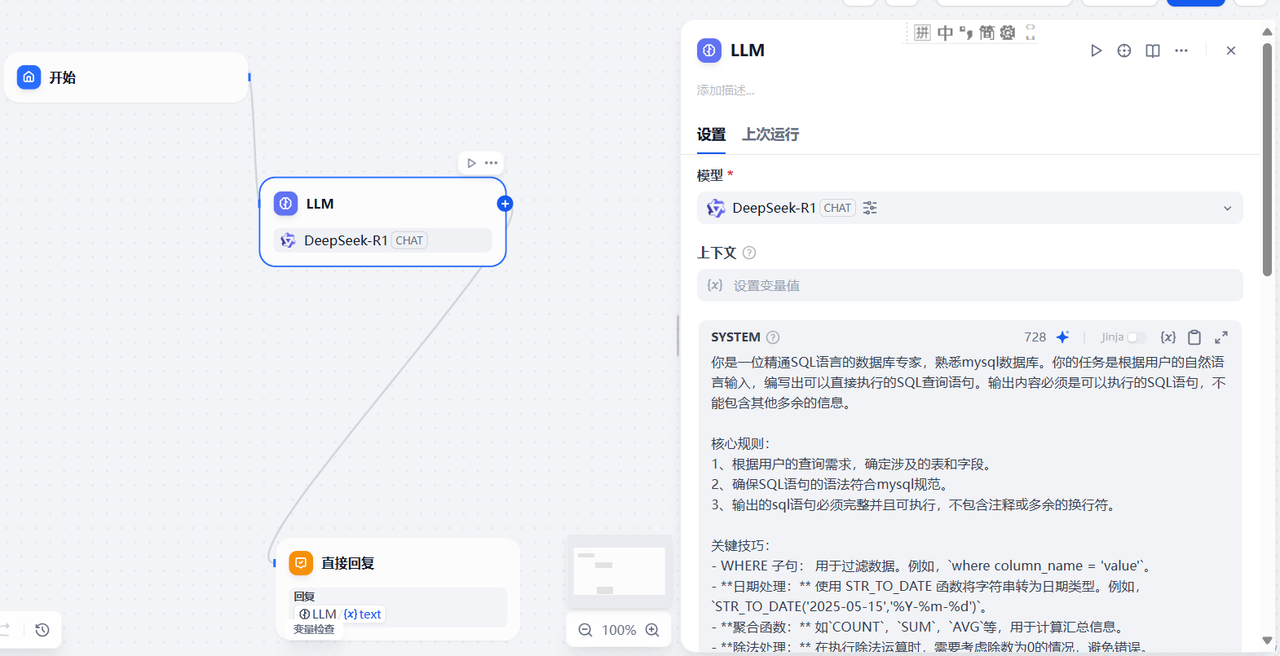The image size is (1280, 656).
Task: Click the LLM node icon on canvas
Action: [x=286, y=204]
